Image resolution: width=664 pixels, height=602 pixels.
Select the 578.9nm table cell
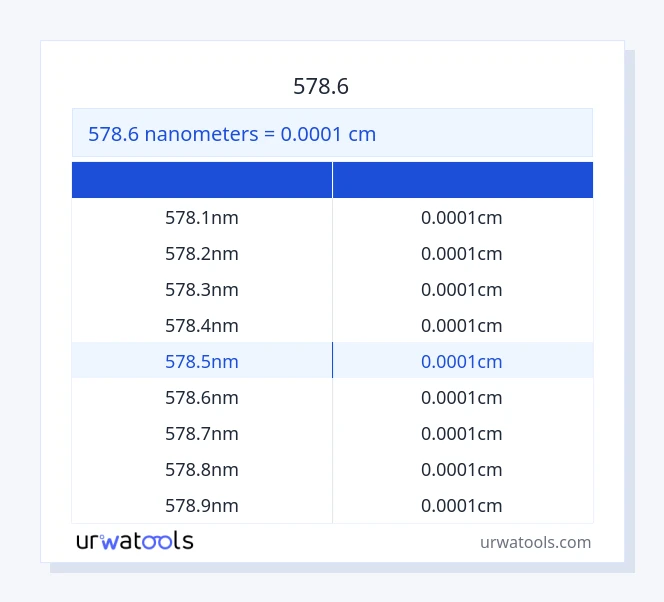click(x=202, y=505)
